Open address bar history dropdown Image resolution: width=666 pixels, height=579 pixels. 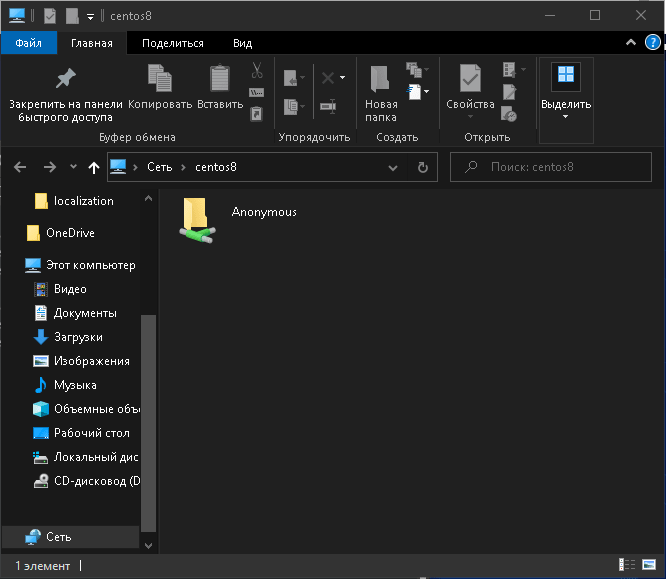[x=393, y=168]
